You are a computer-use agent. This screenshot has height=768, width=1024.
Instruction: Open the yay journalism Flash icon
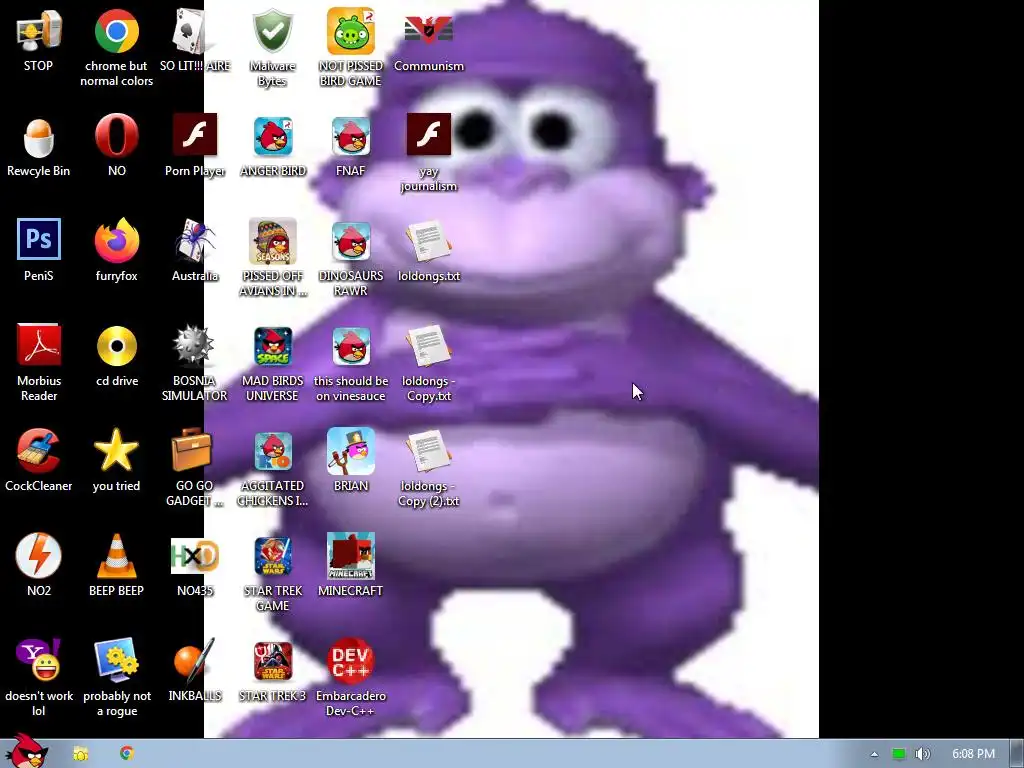pos(428,135)
